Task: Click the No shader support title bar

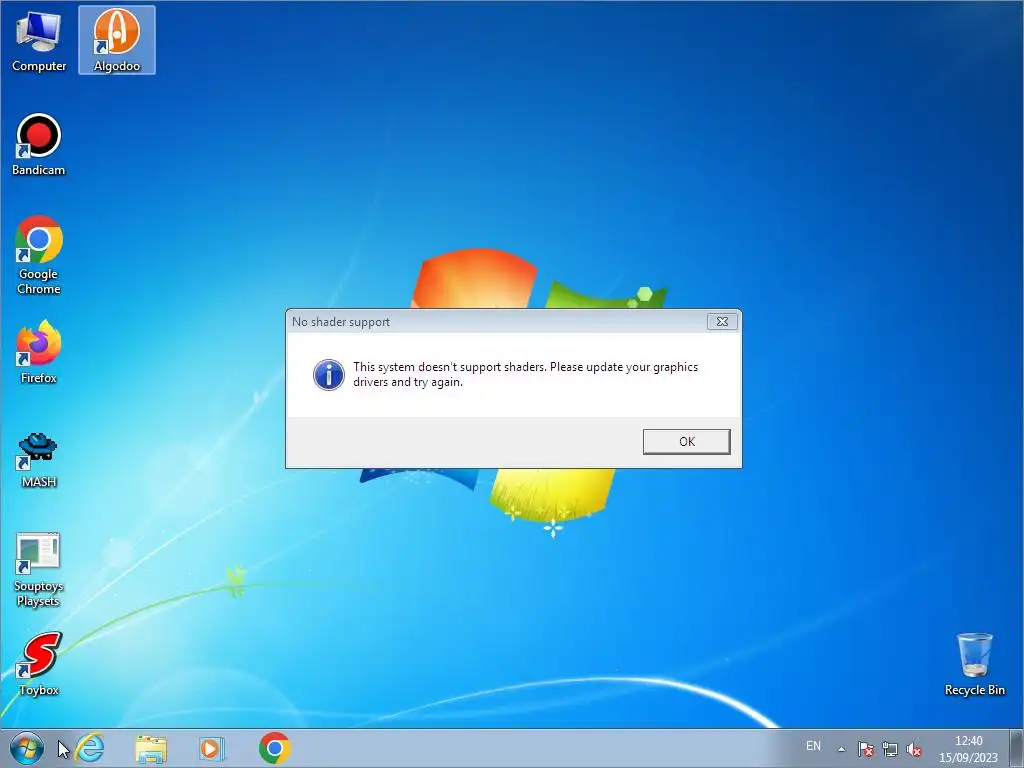Action: point(496,321)
